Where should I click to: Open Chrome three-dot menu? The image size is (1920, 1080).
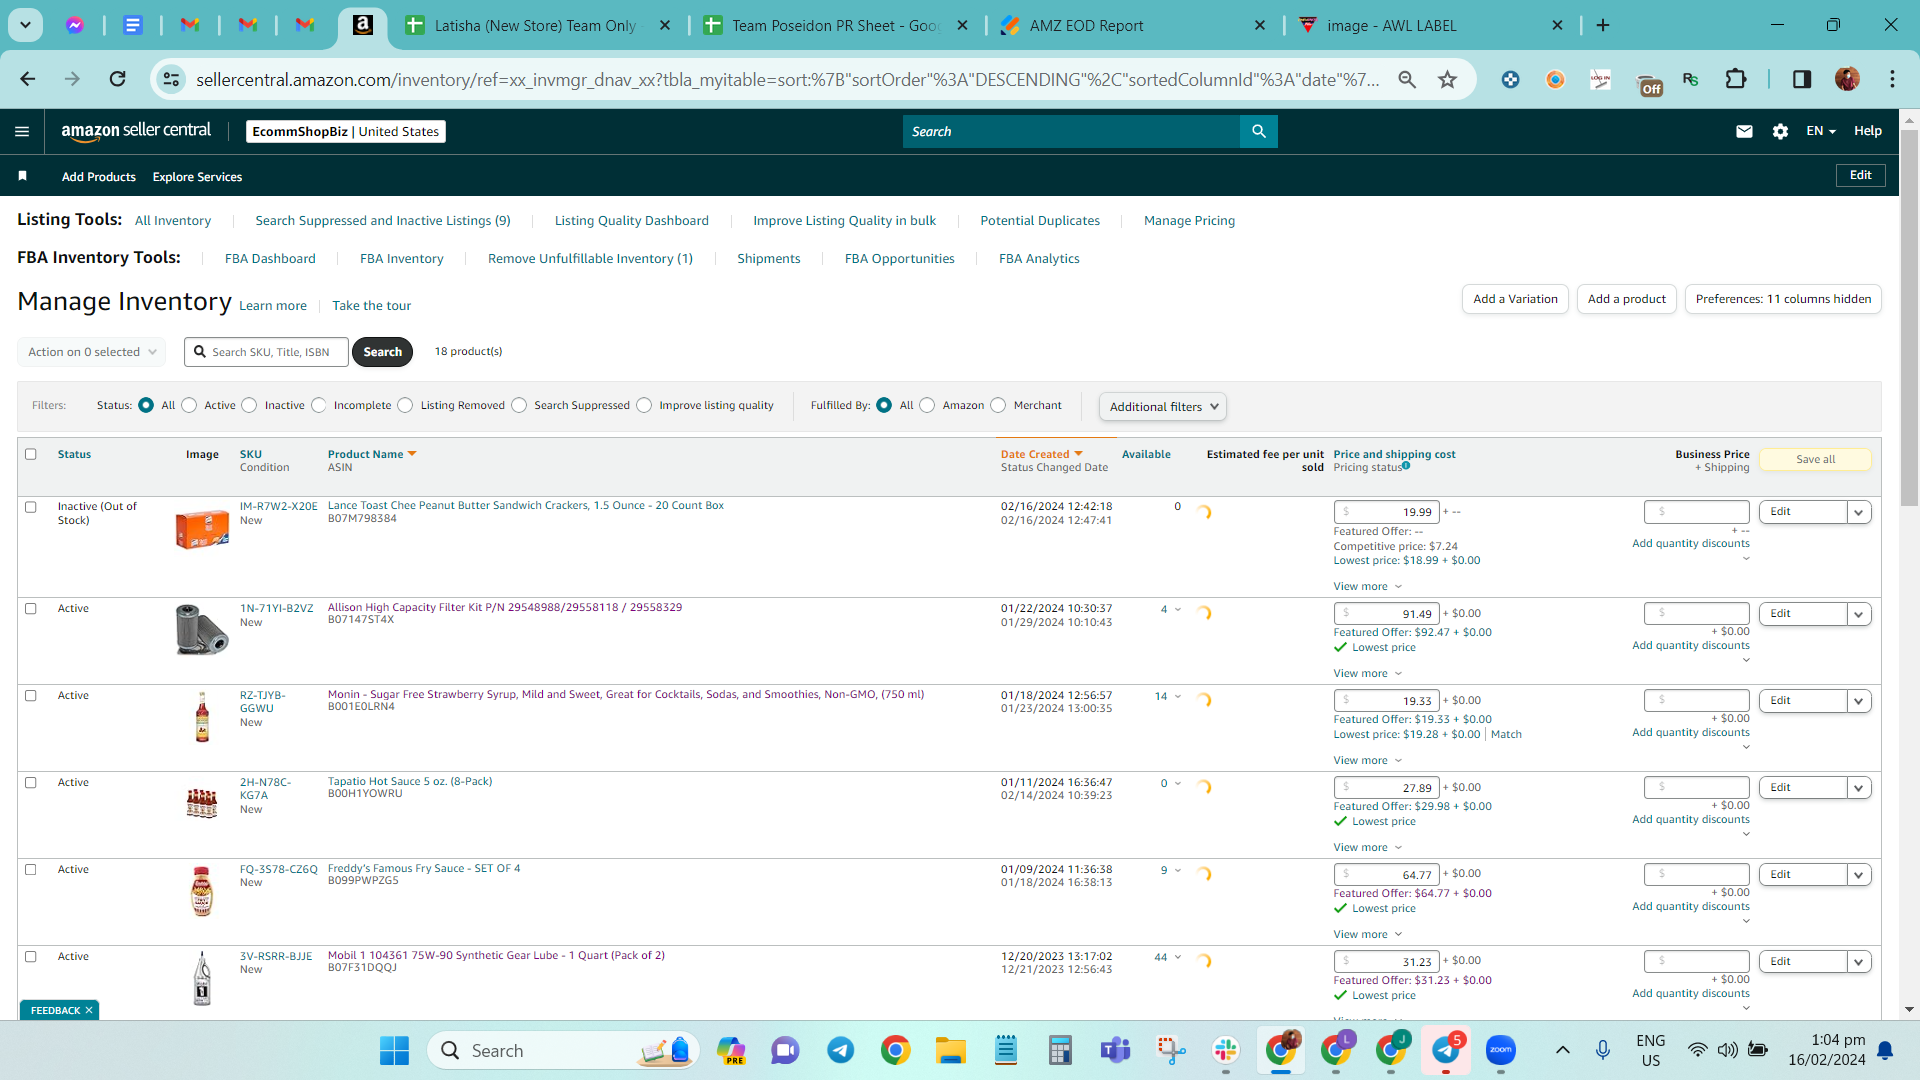(x=1892, y=79)
